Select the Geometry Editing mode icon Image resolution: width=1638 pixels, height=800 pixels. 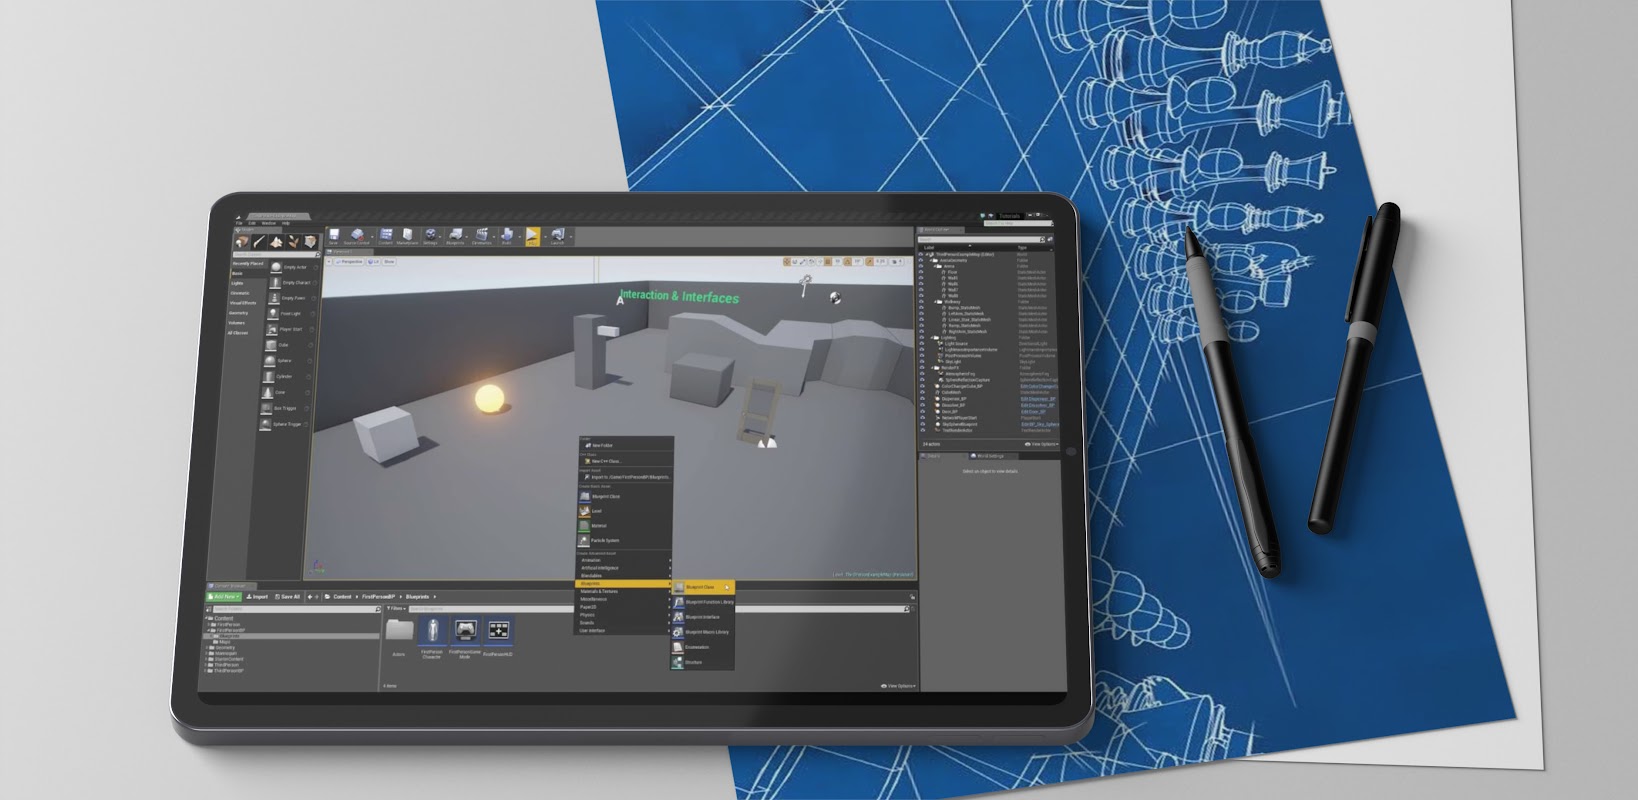tap(310, 242)
